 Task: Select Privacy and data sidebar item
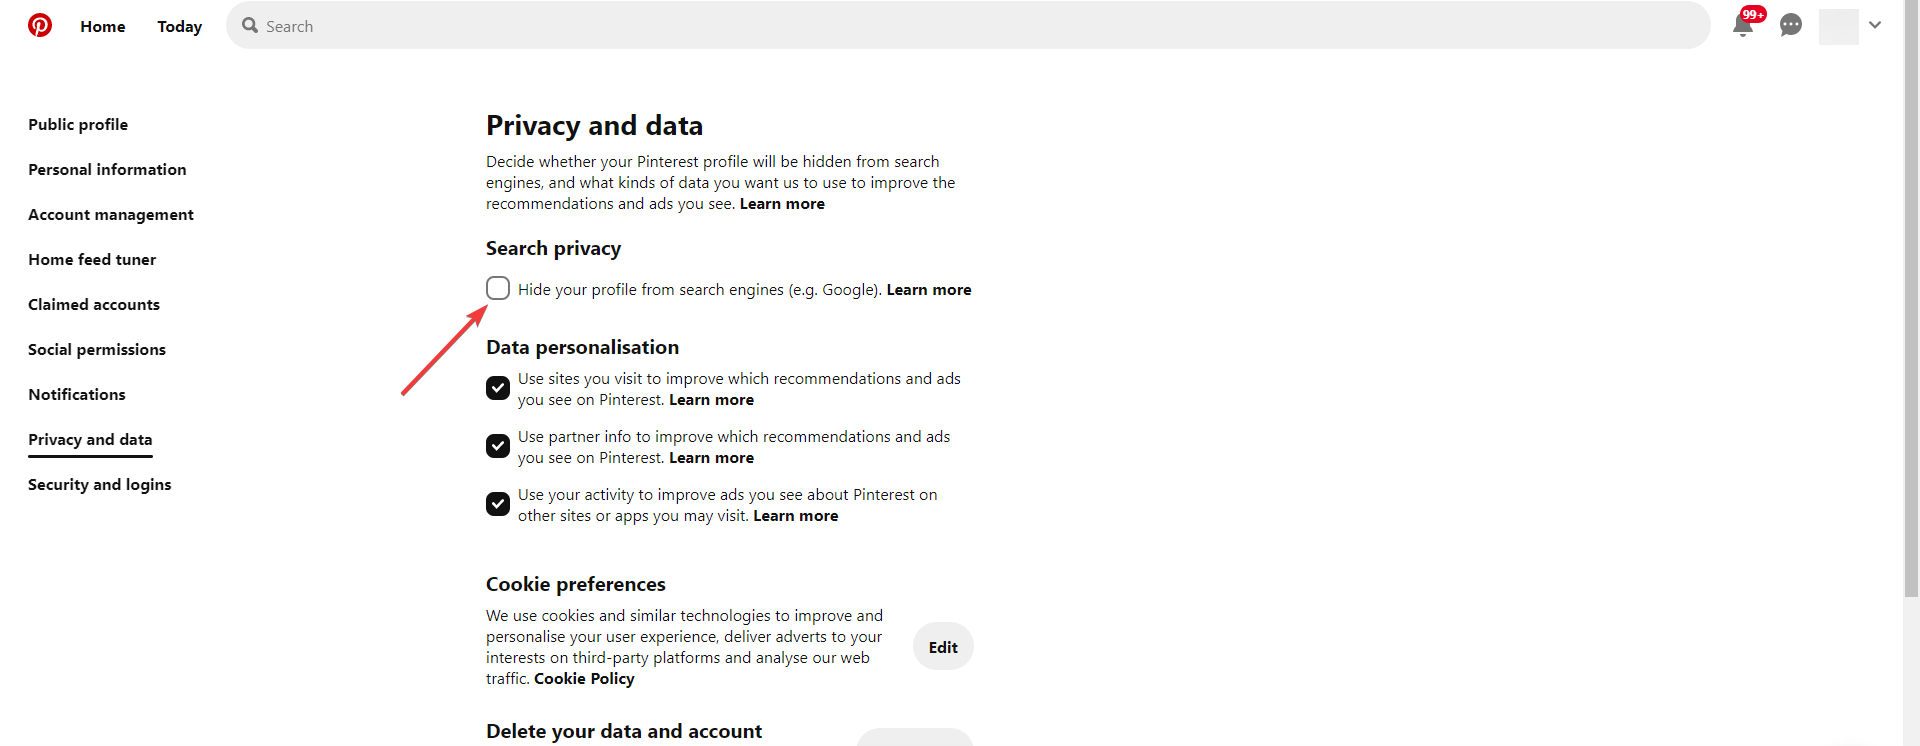(90, 439)
